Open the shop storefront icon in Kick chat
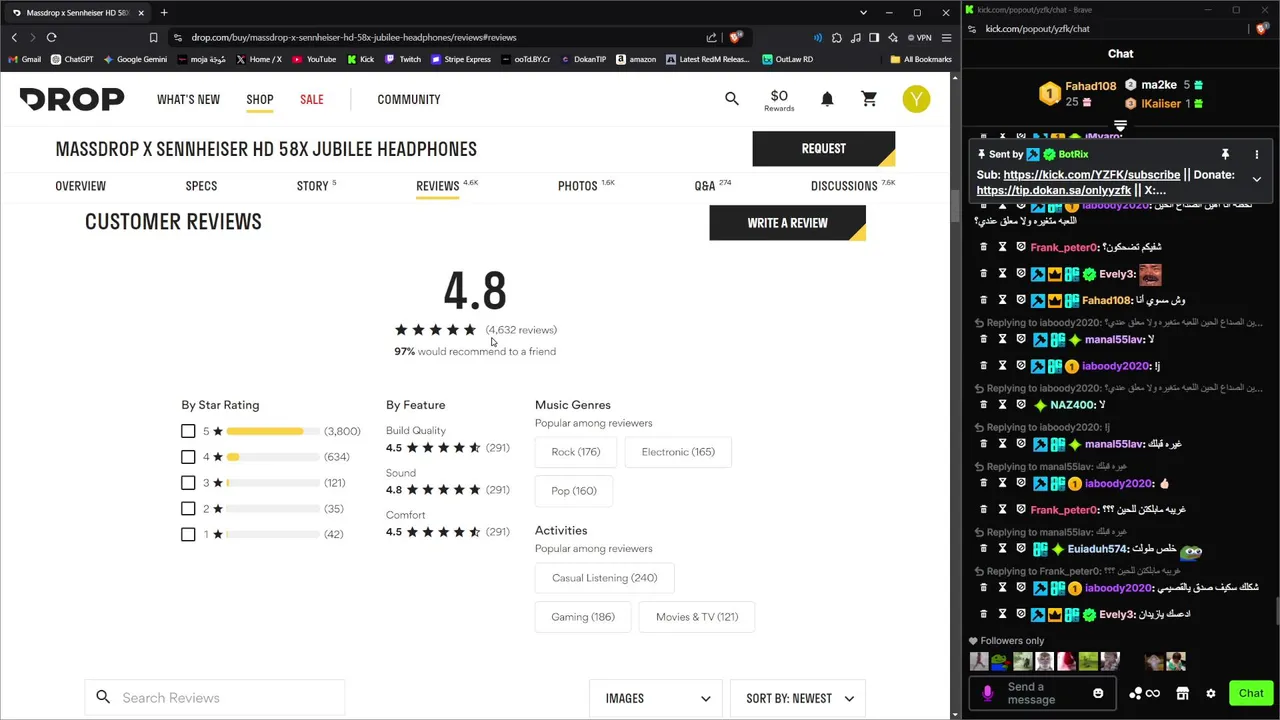Image resolution: width=1280 pixels, height=720 pixels. click(1182, 693)
